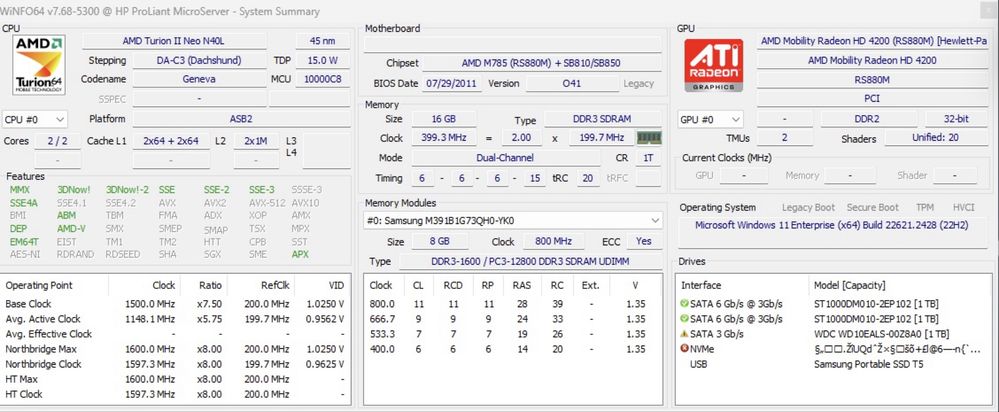The height and width of the screenshot is (412, 999).
Task: Open the CPU #0 selector dropdown
Action: point(35,119)
